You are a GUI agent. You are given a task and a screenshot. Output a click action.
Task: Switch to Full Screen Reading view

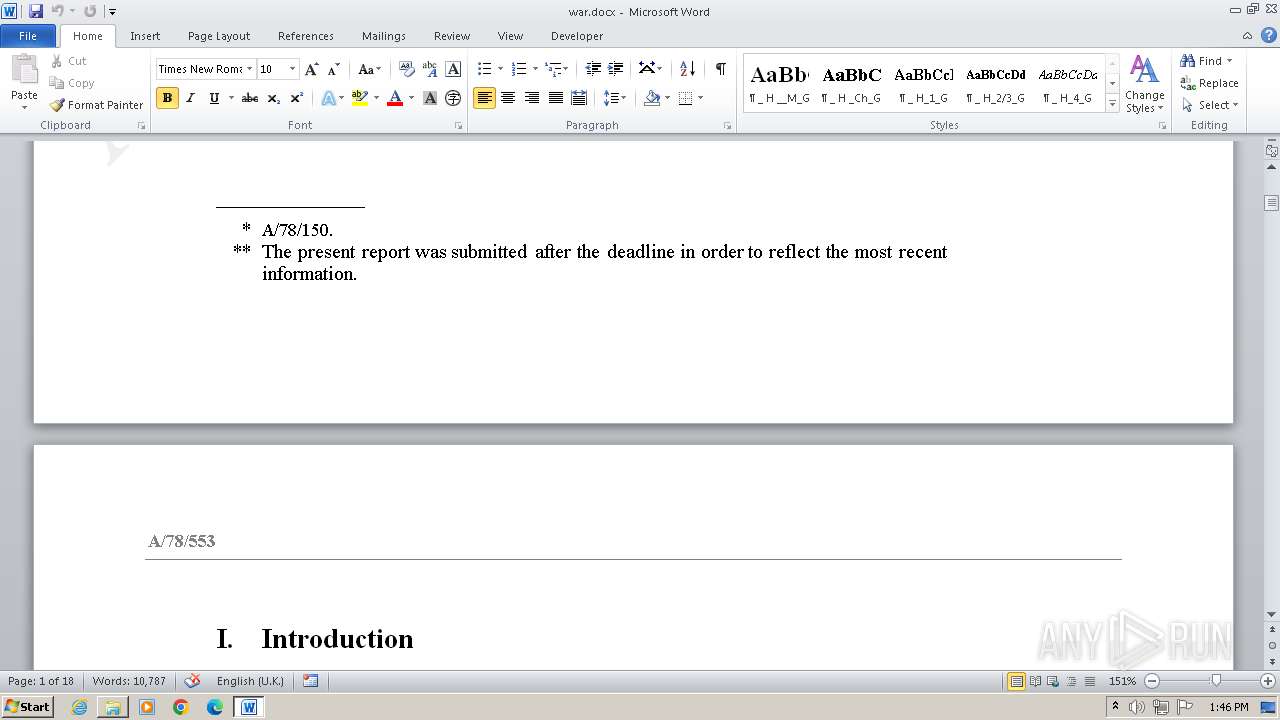1034,681
